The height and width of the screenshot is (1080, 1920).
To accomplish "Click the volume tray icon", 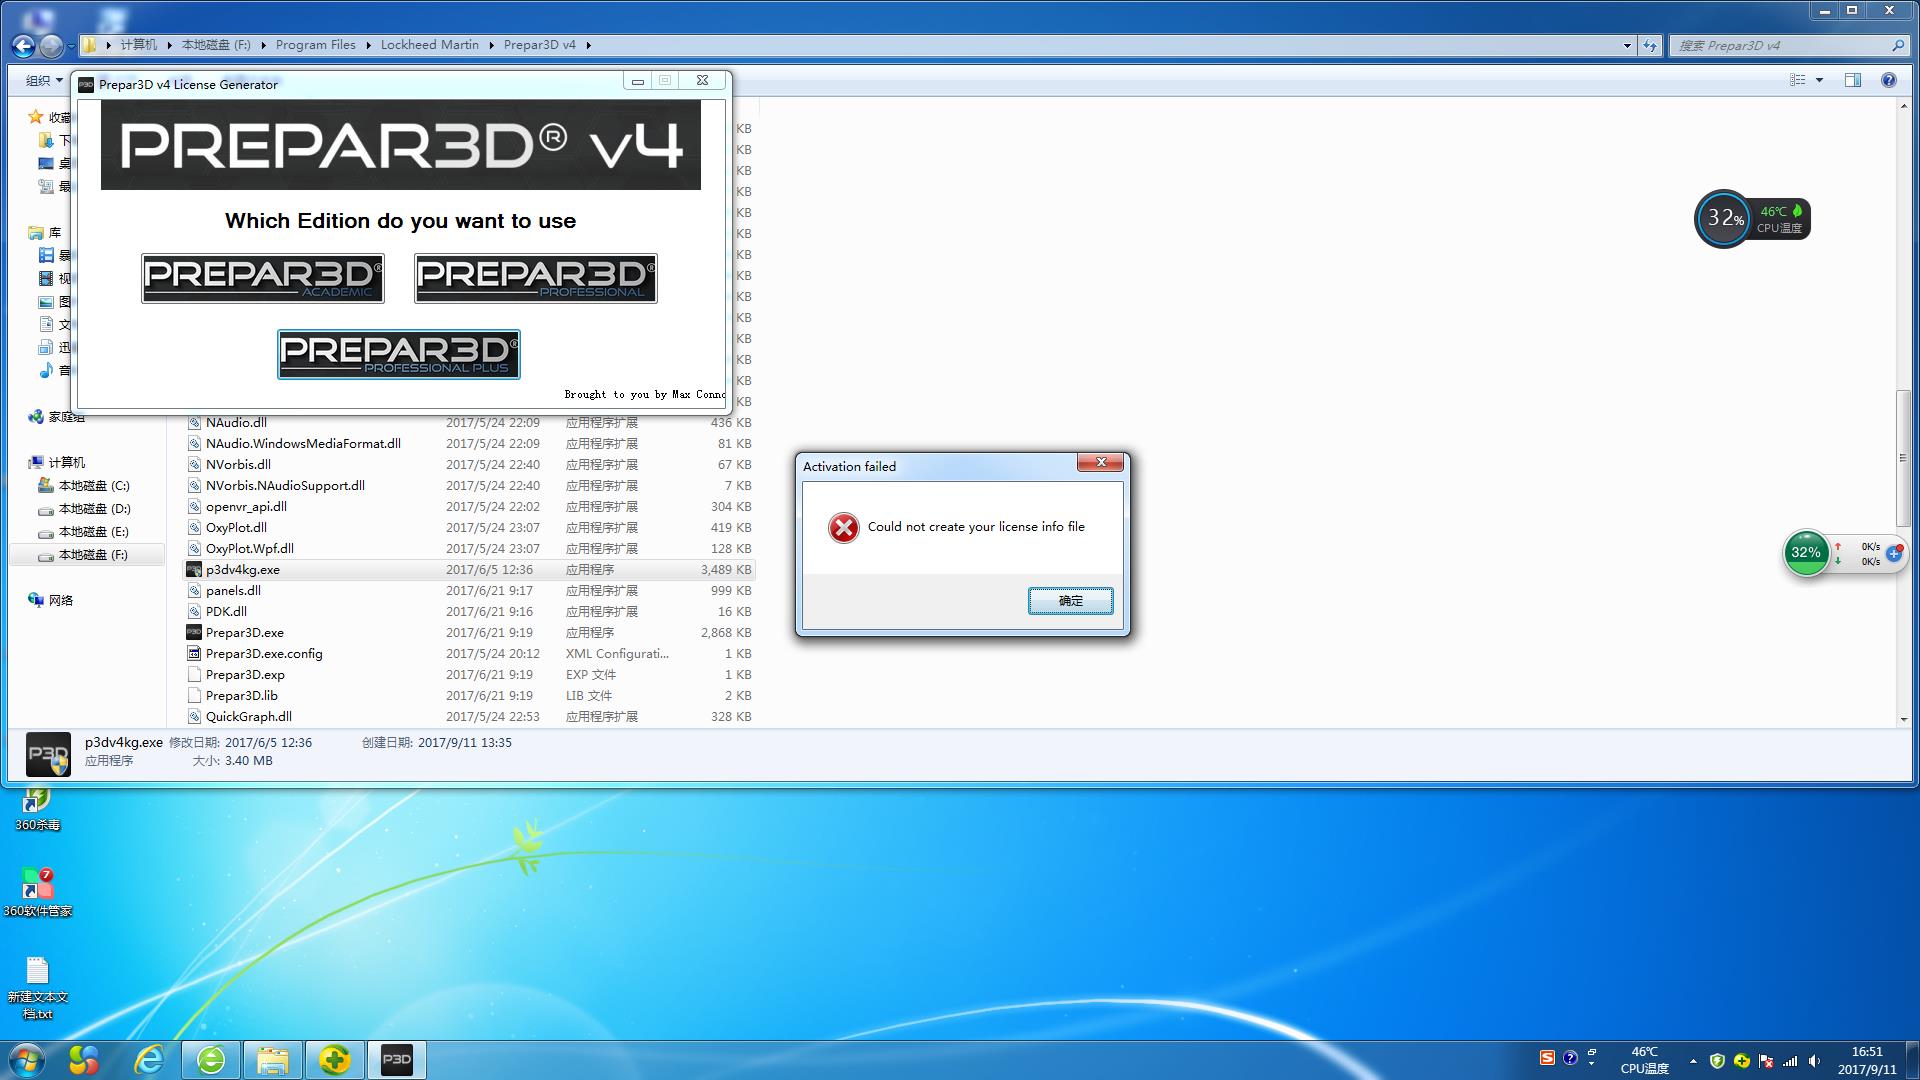I will coord(1814,1061).
